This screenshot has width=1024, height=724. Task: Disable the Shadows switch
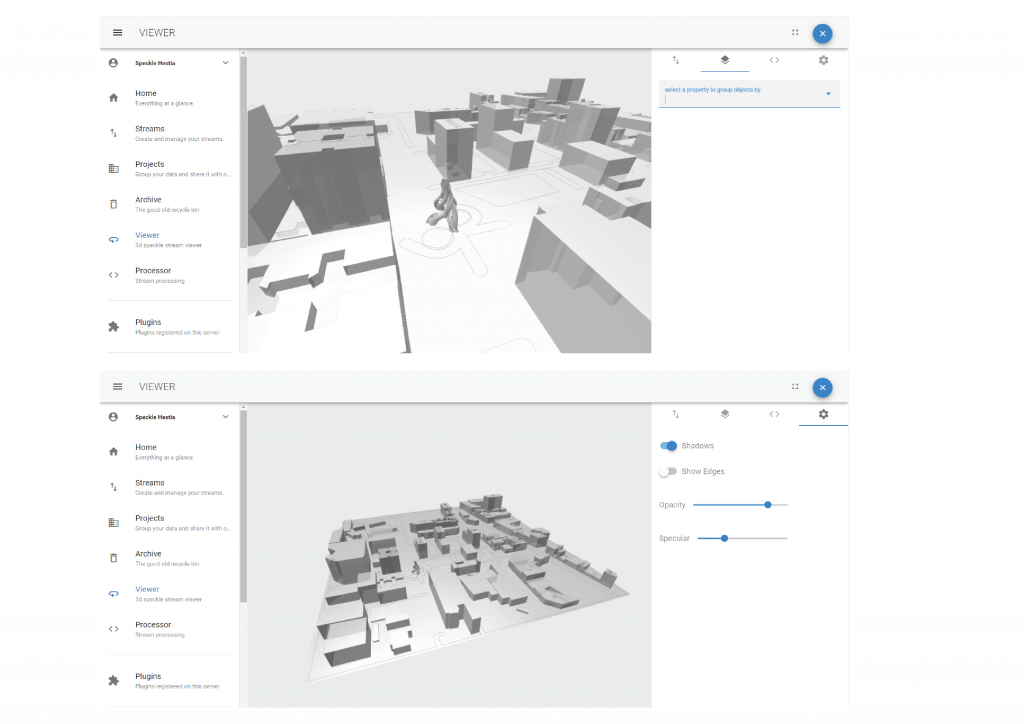pos(669,446)
